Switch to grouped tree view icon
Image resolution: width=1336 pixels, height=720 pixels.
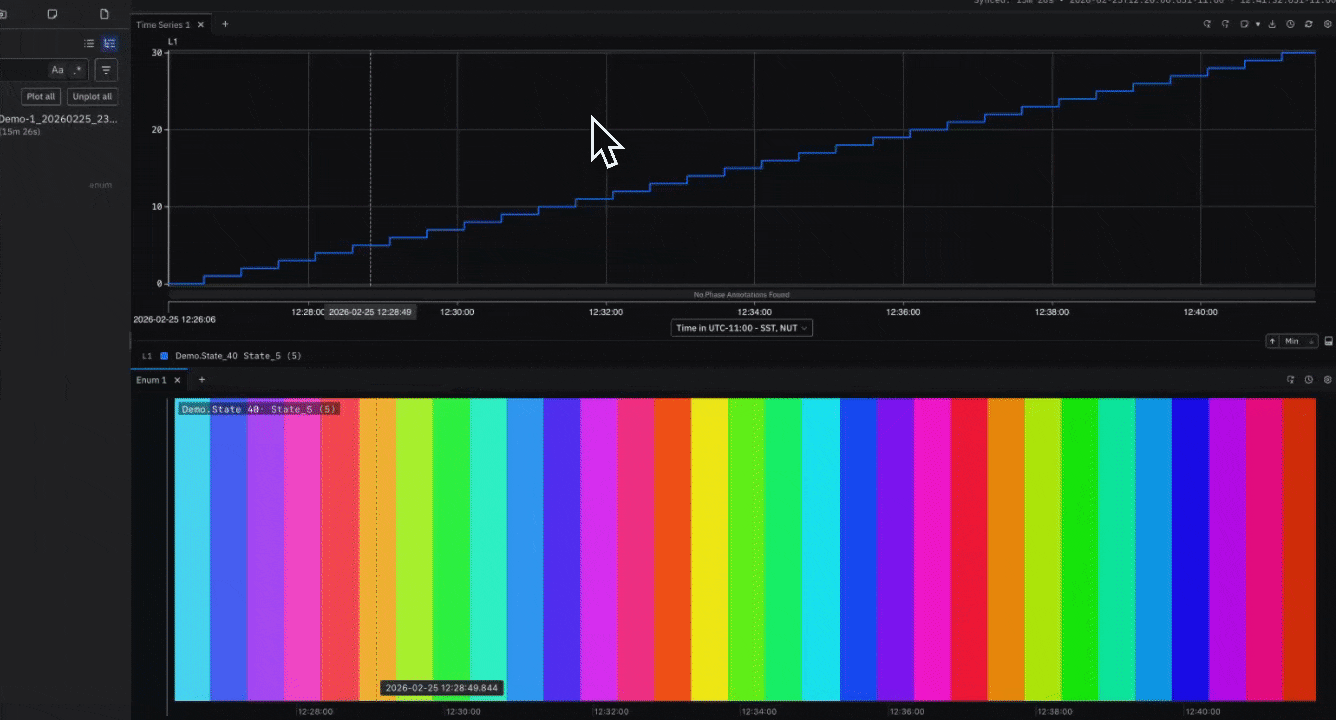coord(109,43)
